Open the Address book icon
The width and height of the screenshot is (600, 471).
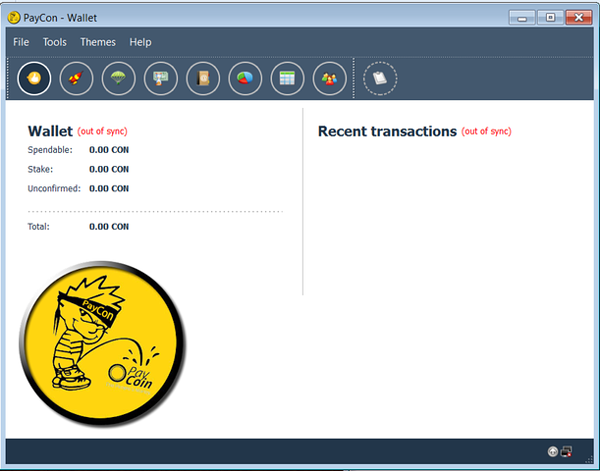click(203, 78)
